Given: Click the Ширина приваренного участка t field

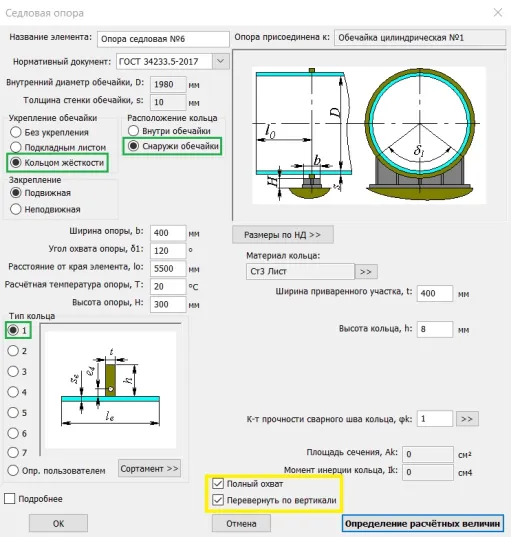Looking at the screenshot, I should pyautogui.click(x=435, y=294).
